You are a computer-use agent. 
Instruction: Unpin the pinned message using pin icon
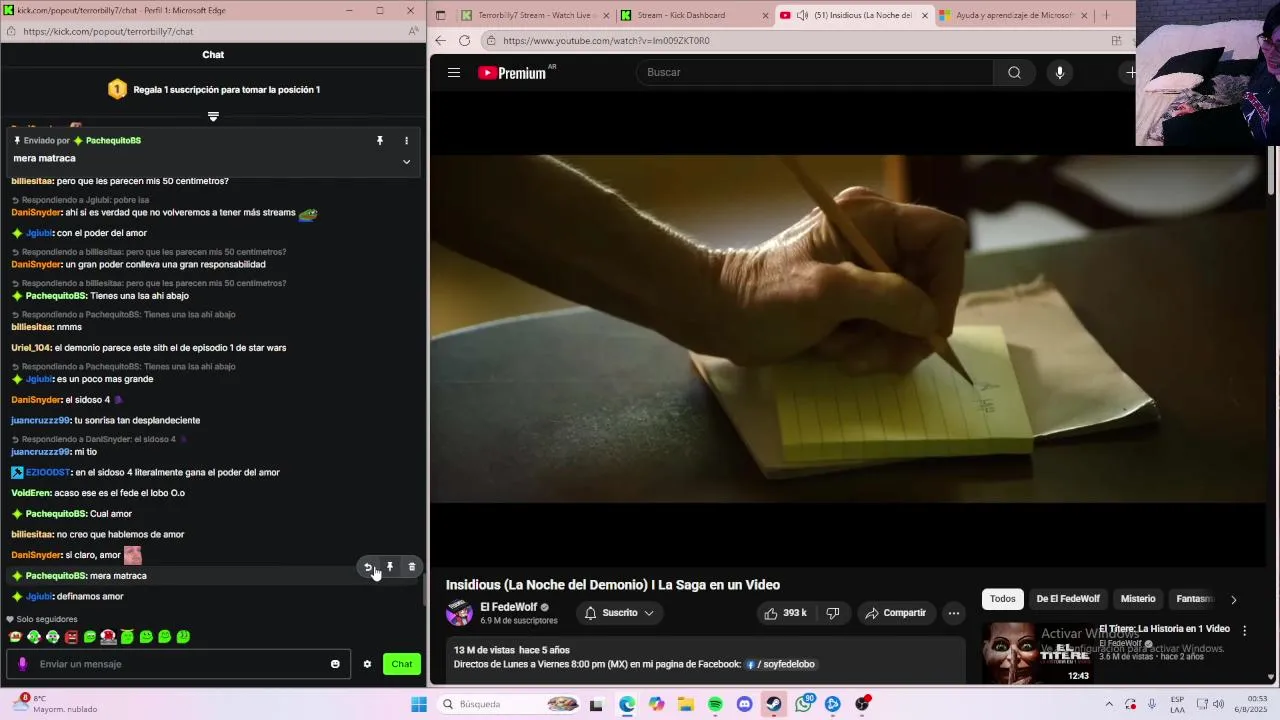[380, 141]
